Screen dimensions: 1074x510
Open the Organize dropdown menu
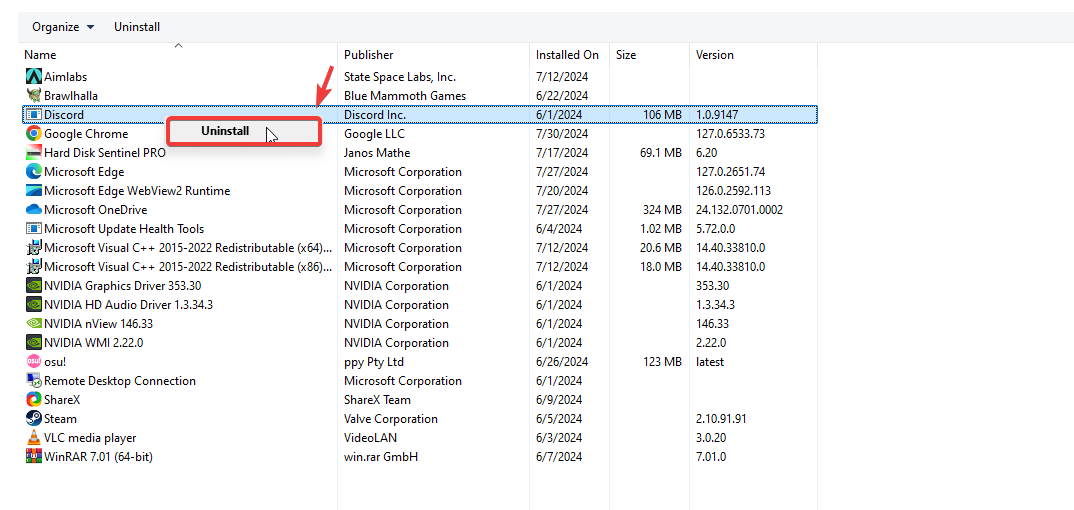tap(63, 27)
